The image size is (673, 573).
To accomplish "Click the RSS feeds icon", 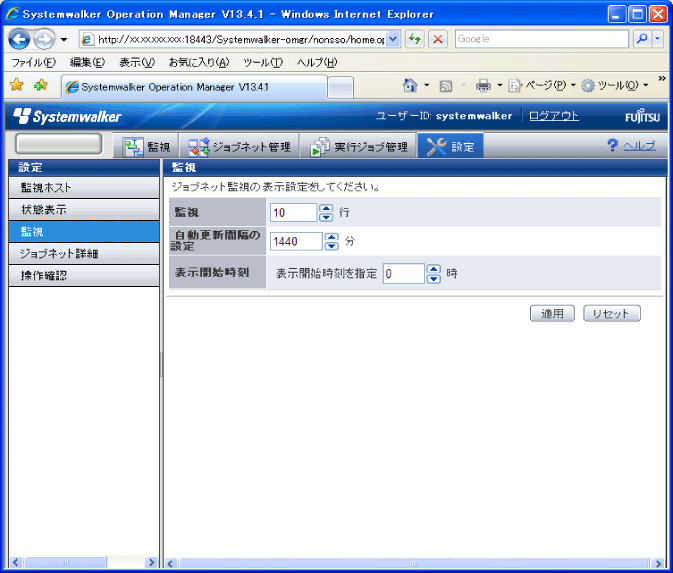I will pos(446,86).
